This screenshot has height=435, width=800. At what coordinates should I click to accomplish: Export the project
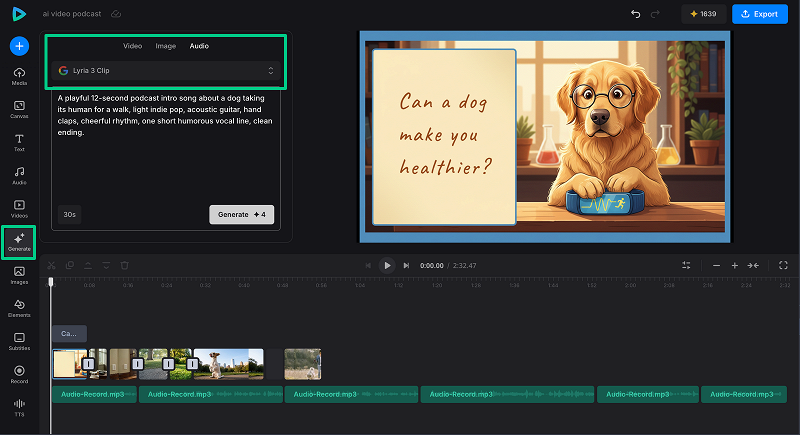click(760, 14)
